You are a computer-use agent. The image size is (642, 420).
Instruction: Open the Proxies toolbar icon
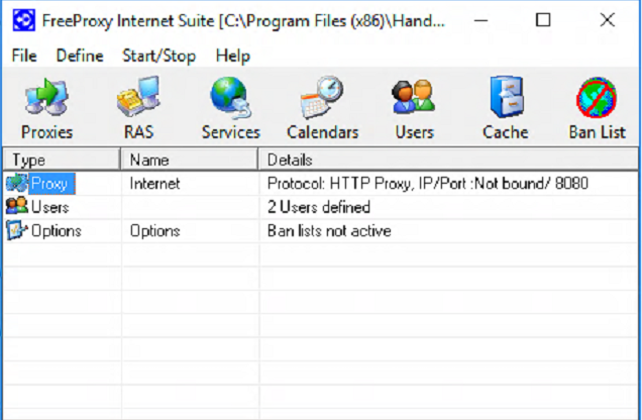click(x=46, y=108)
